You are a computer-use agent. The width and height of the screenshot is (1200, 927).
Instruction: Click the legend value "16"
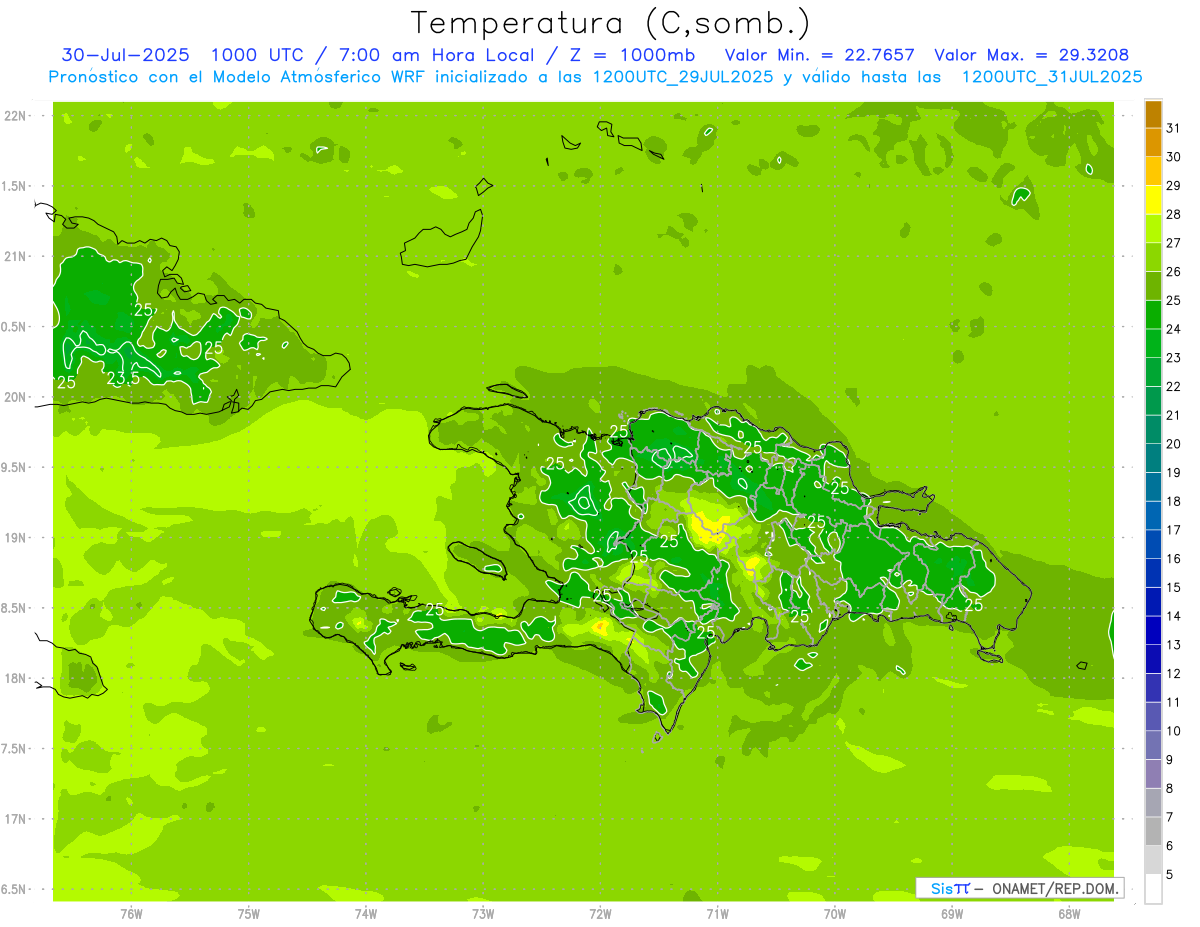(x=1173, y=559)
